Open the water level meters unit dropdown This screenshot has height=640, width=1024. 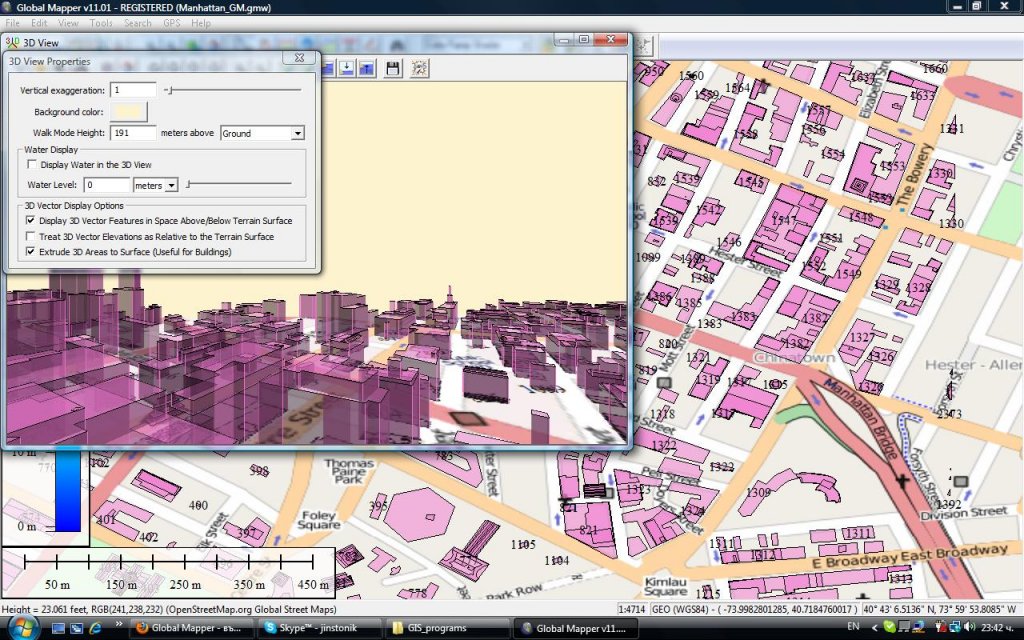[x=171, y=185]
